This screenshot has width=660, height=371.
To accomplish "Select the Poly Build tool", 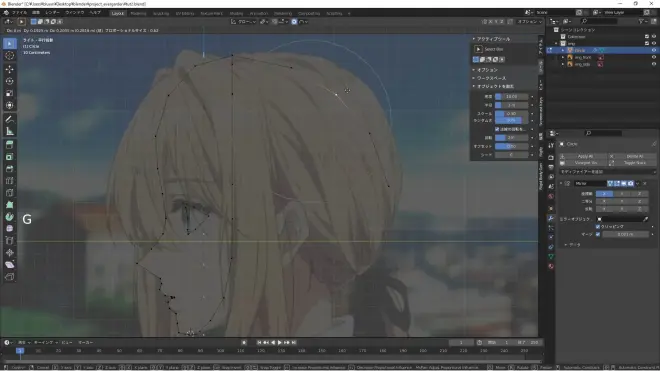I will (x=10, y=205).
